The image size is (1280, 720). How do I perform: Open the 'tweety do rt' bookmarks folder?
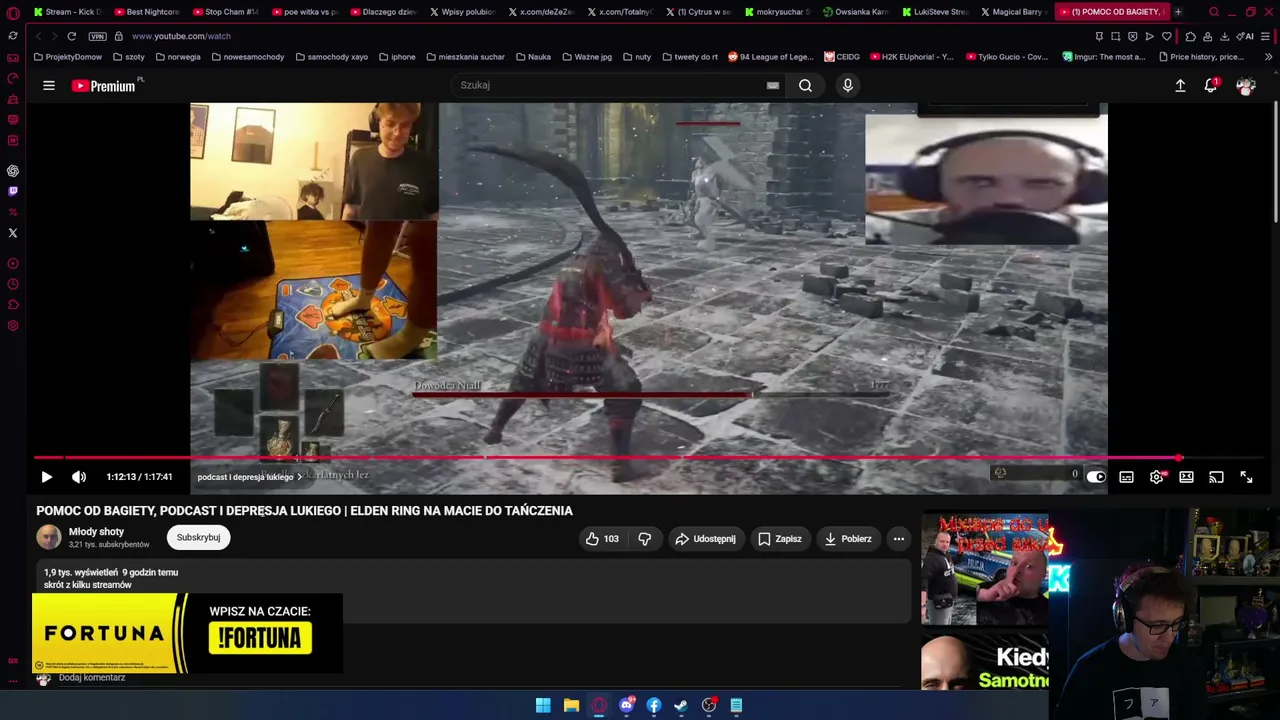[690, 57]
